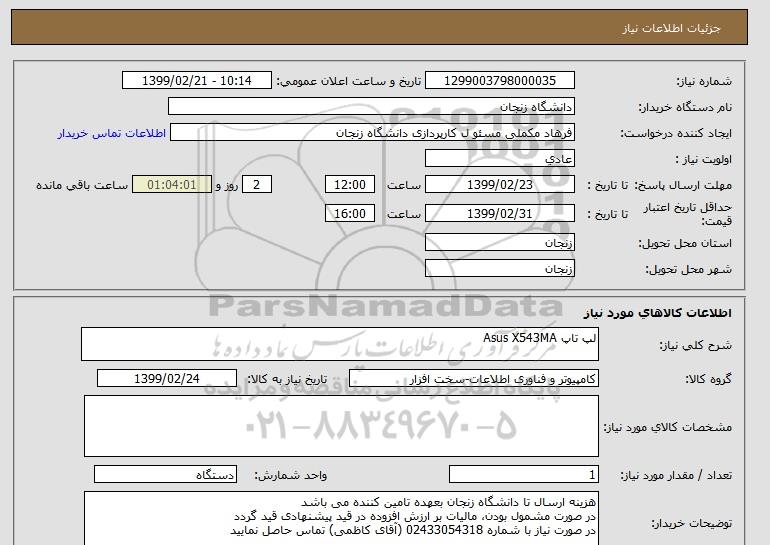Click the goods need date field 1399/02/24
Viewport: 770px width, 545px height.
(x=167, y=379)
